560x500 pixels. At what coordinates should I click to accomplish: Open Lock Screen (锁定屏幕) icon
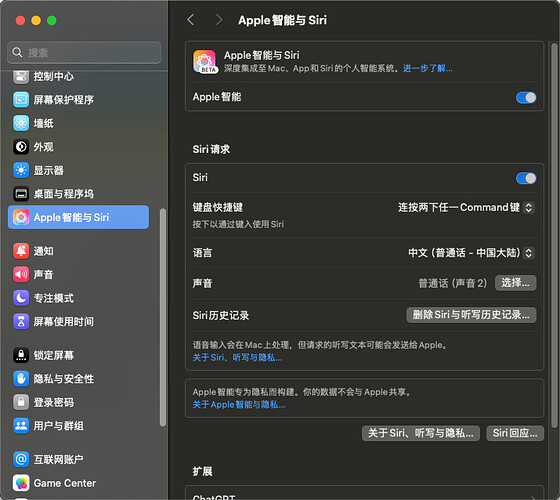tap(21, 355)
